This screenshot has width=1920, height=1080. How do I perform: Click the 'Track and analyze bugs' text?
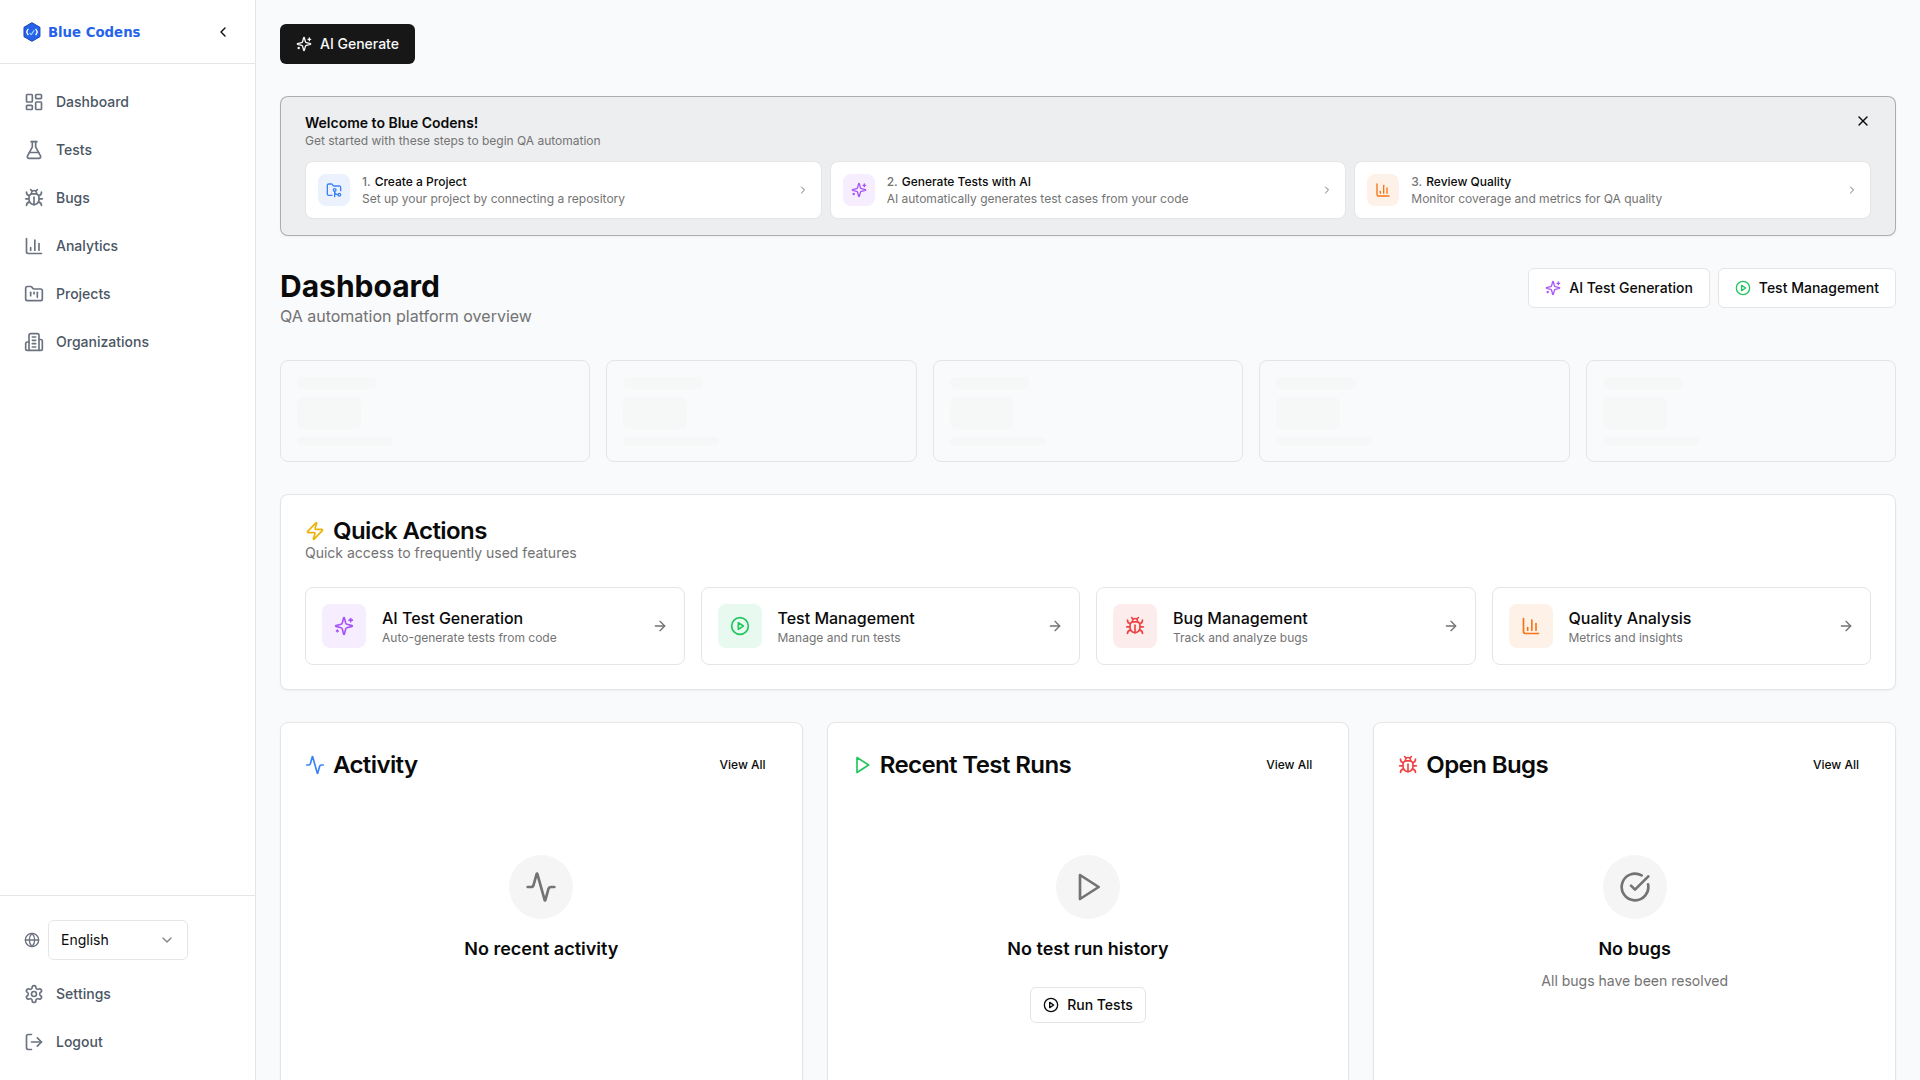click(x=1240, y=638)
